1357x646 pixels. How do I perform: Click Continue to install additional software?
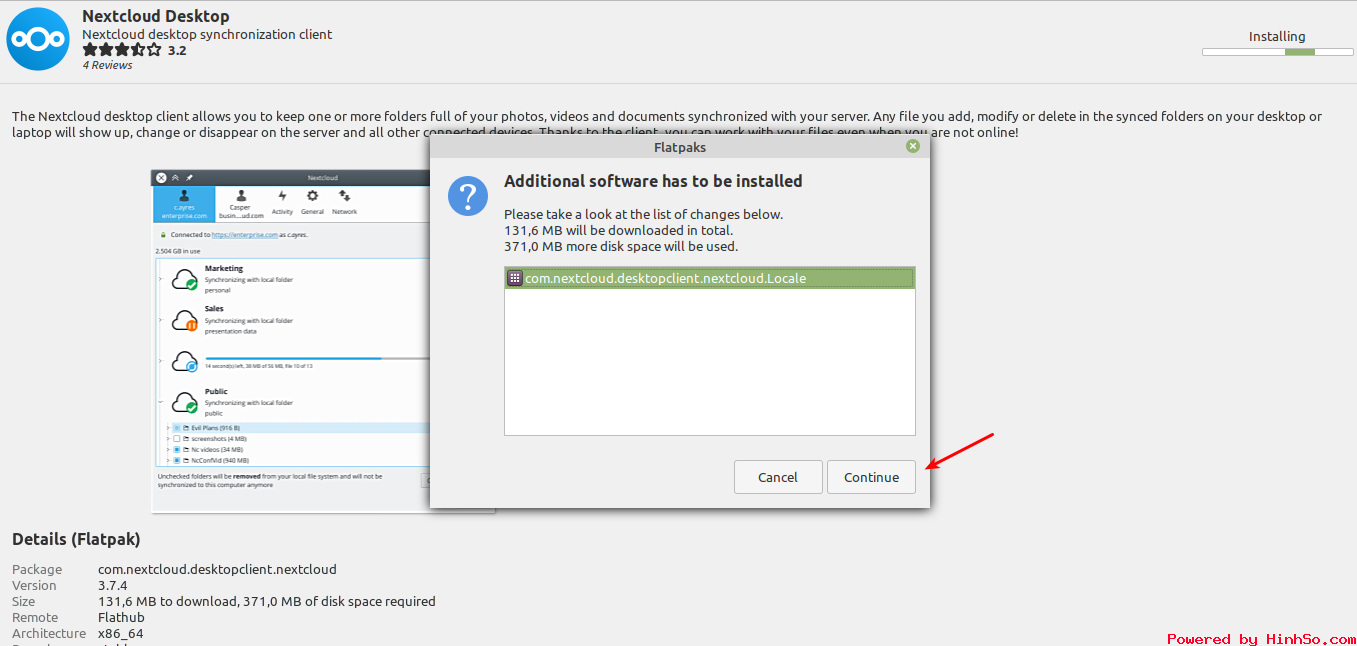(871, 477)
